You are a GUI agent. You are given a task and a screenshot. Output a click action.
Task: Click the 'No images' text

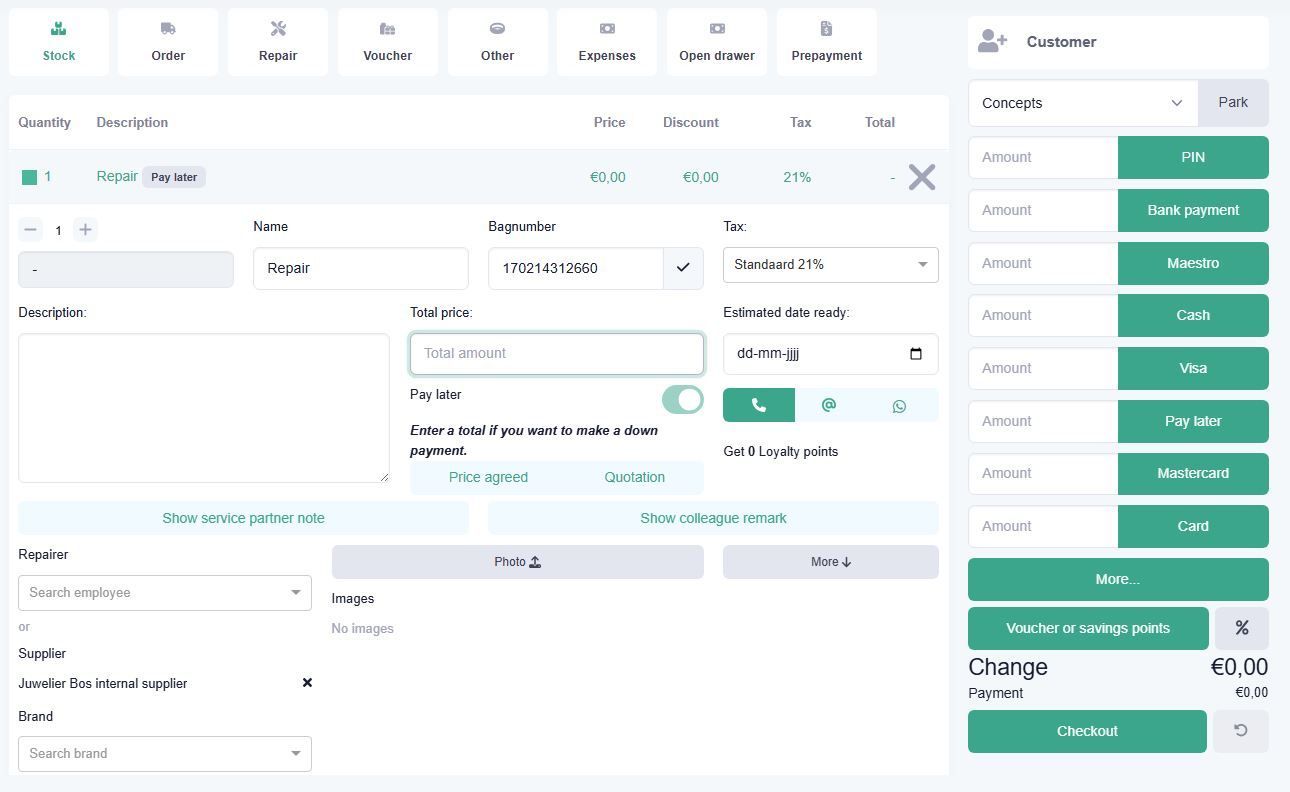click(363, 629)
